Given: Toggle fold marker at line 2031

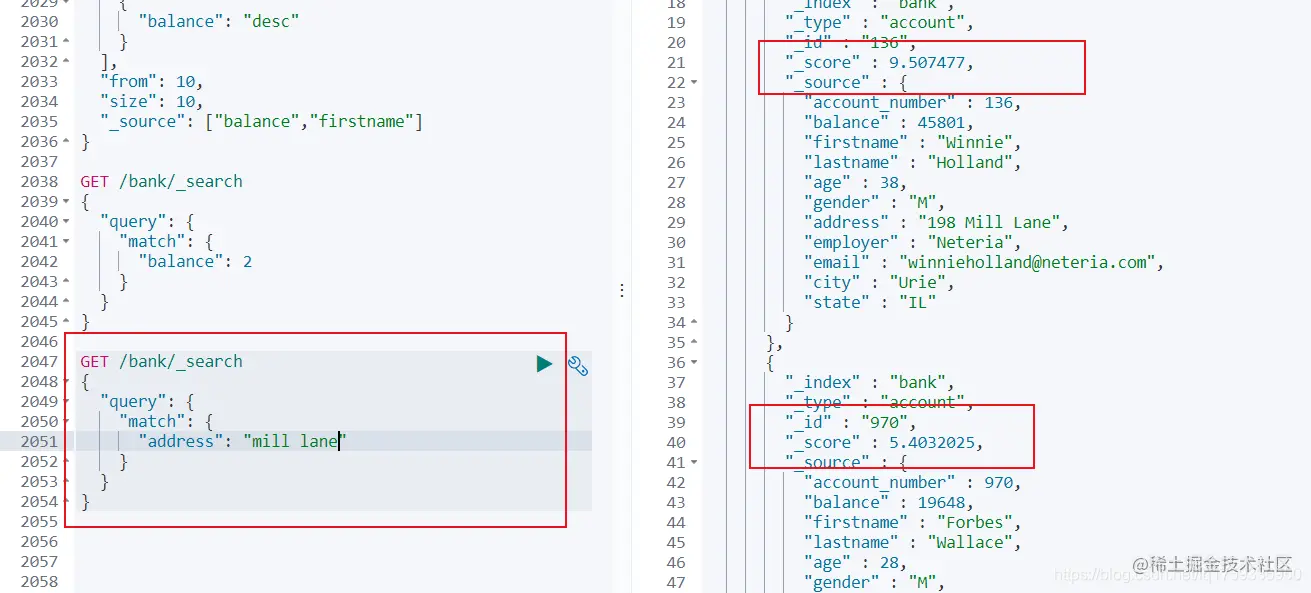Looking at the screenshot, I should (x=66, y=42).
